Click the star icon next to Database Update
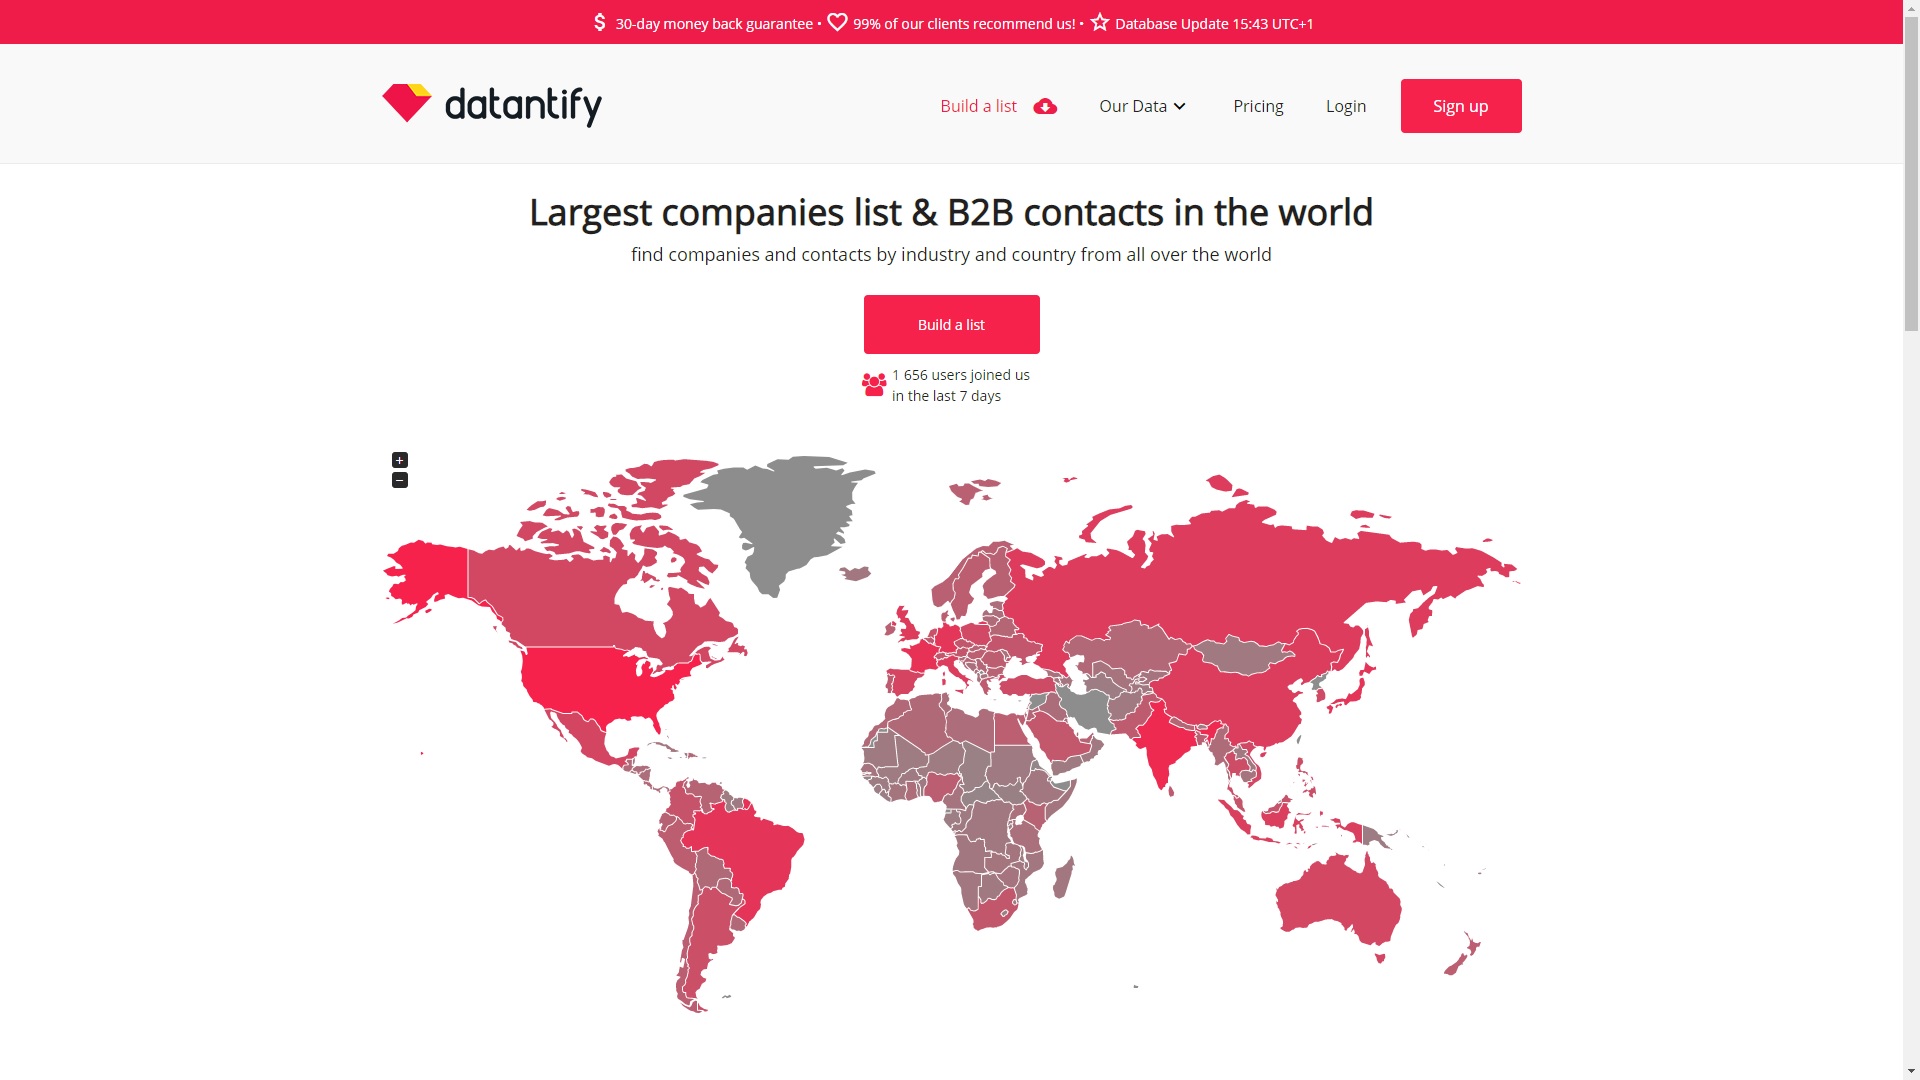Image resolution: width=1920 pixels, height=1080 pixels. pyautogui.click(x=1098, y=21)
